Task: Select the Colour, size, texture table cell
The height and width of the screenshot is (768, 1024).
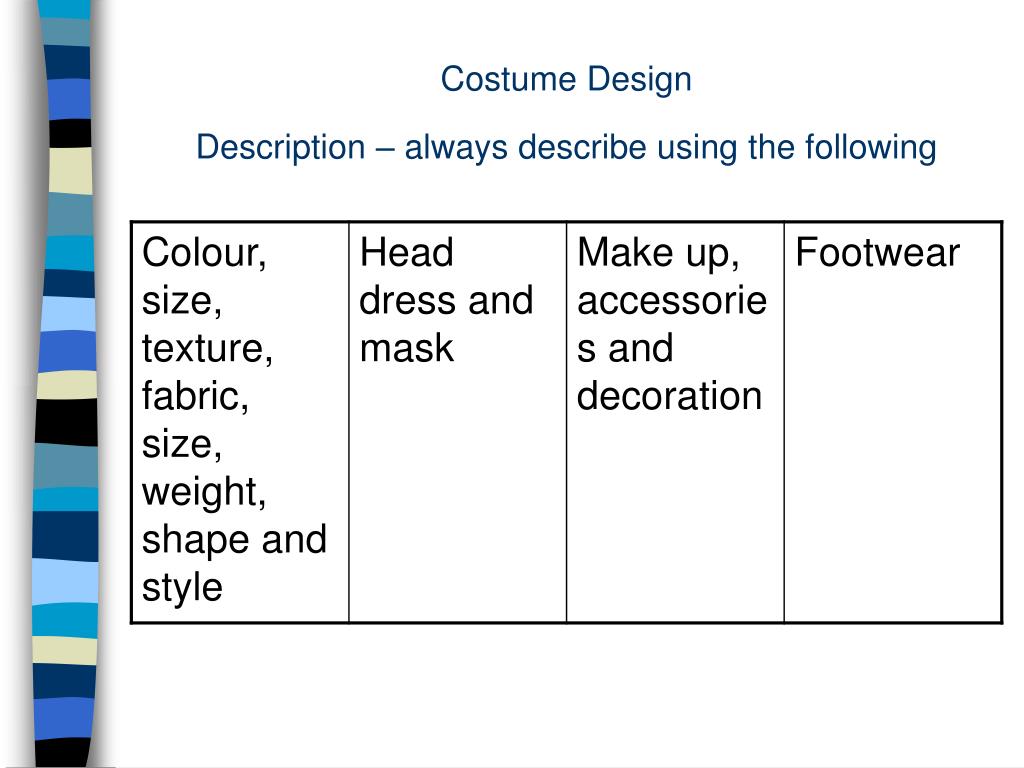Action: (x=240, y=423)
